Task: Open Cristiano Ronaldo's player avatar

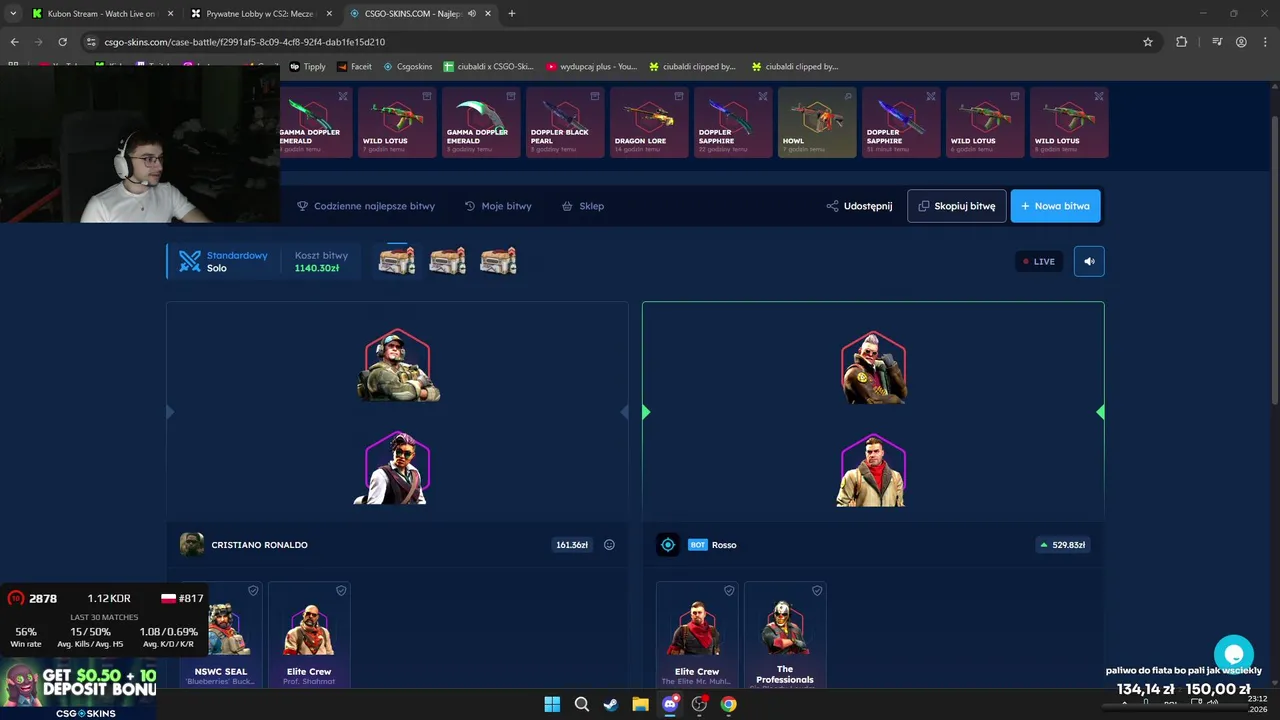Action: (x=191, y=545)
